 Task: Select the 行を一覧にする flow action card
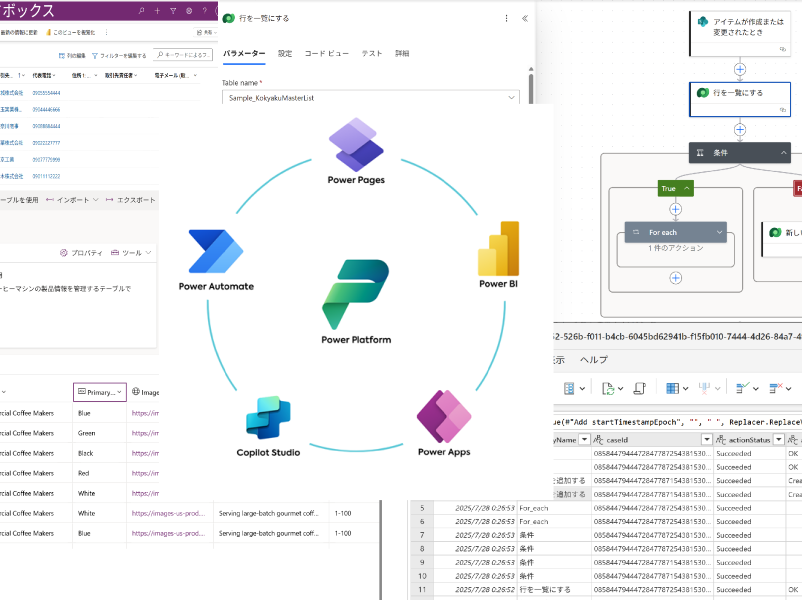point(740,93)
